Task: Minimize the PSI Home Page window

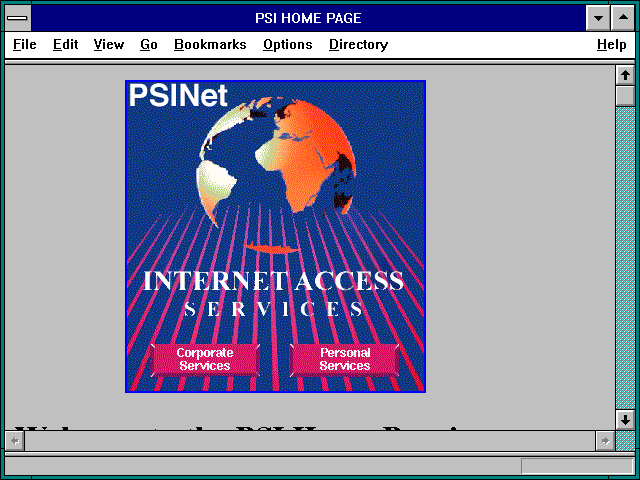Action: (x=598, y=18)
